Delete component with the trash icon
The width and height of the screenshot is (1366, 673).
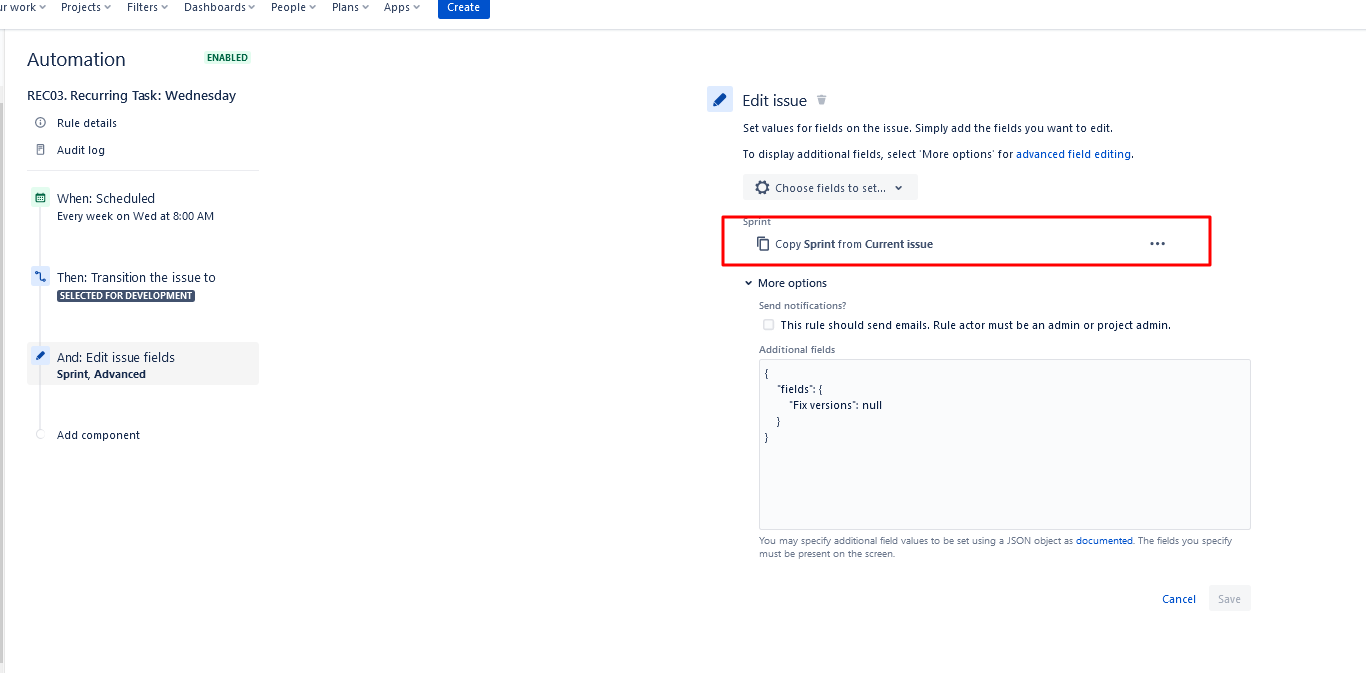click(822, 100)
